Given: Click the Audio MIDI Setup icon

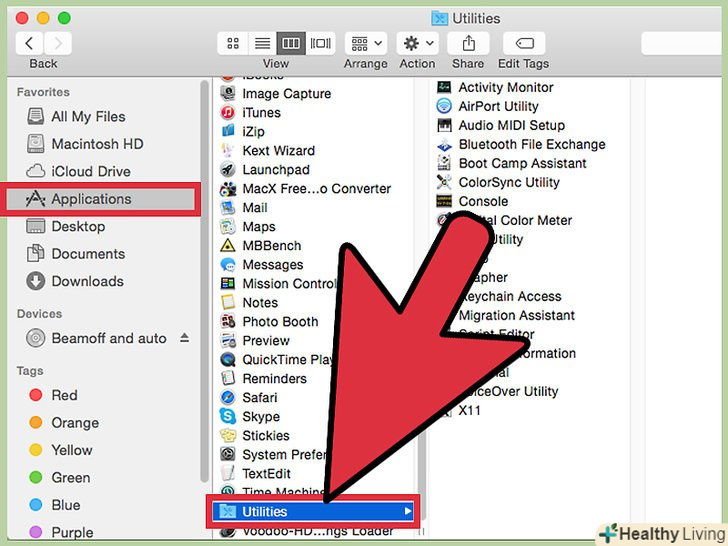Looking at the screenshot, I should click(x=444, y=125).
